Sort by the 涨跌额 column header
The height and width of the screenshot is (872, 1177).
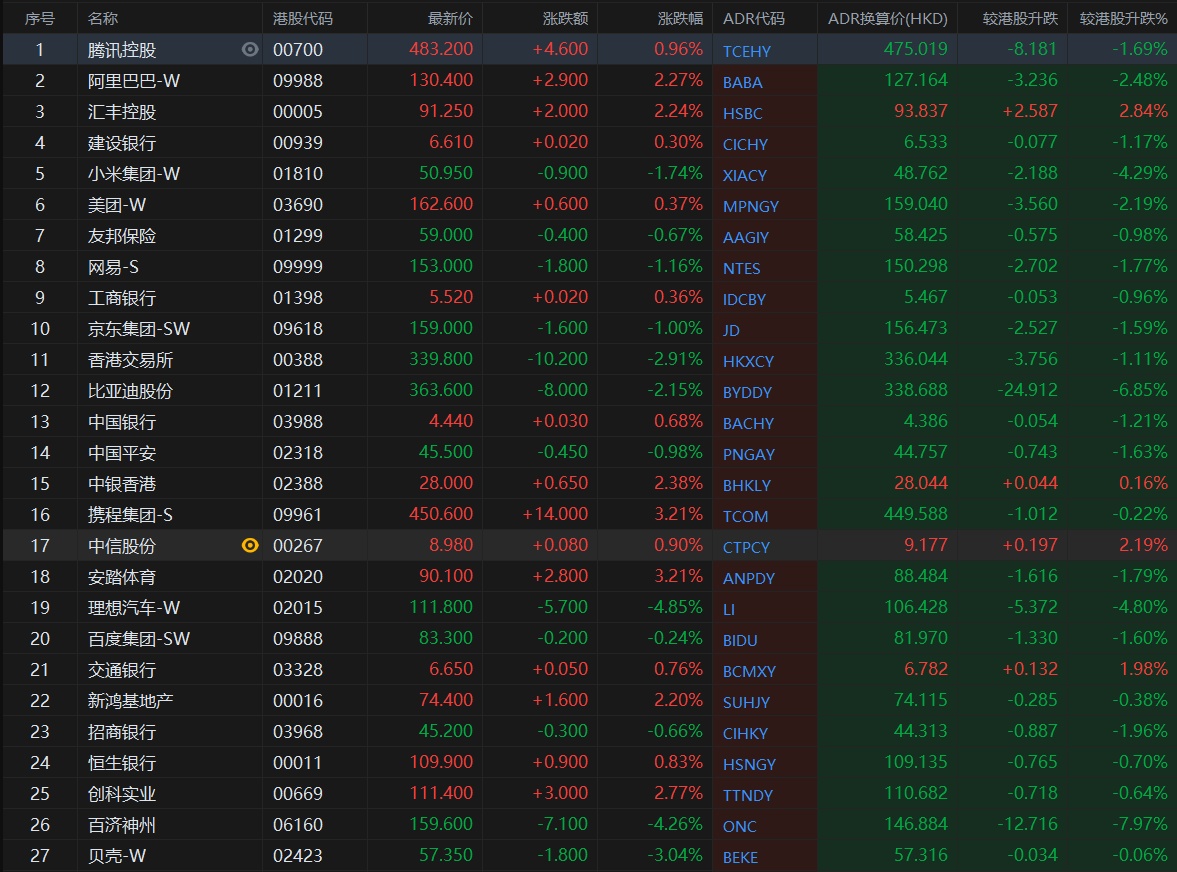[565, 19]
